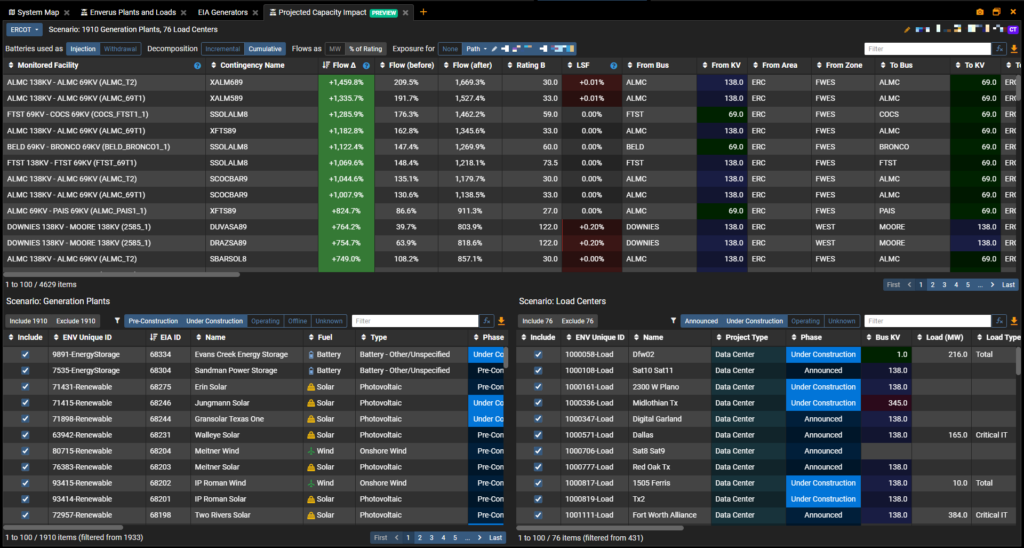Click the top table Filter input field
Image resolution: width=1024 pixels, height=548 pixels.
click(x=926, y=48)
